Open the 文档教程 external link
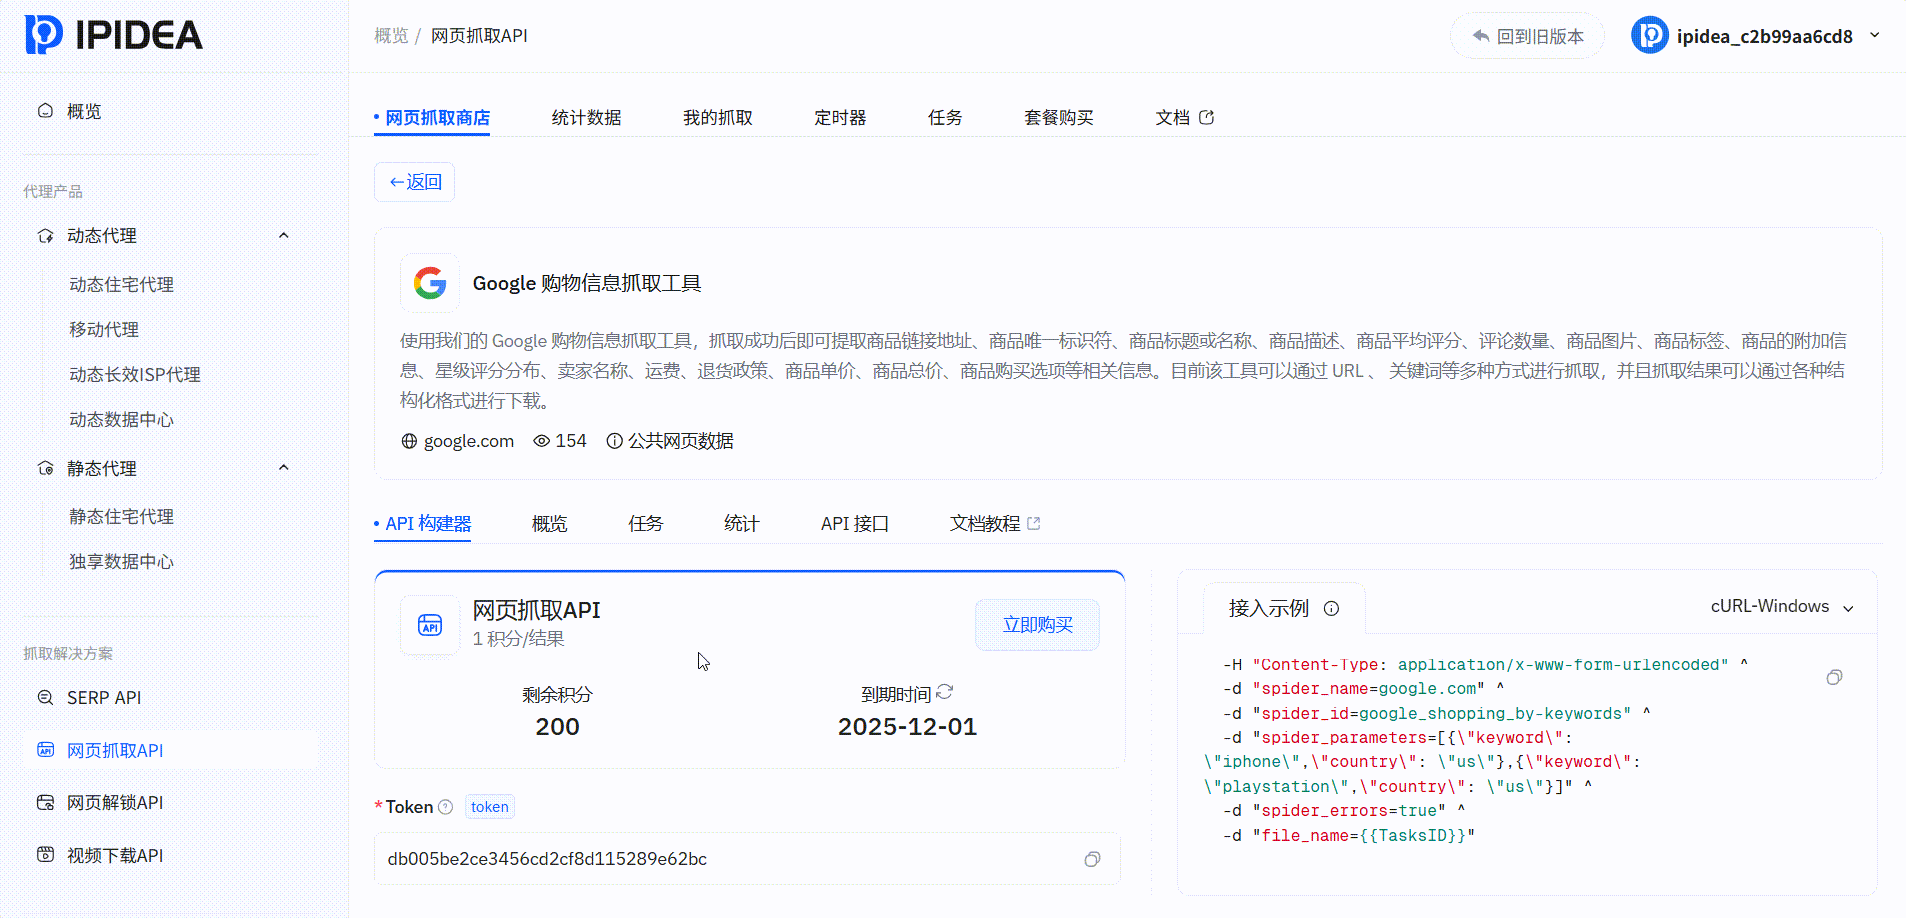 click(995, 524)
